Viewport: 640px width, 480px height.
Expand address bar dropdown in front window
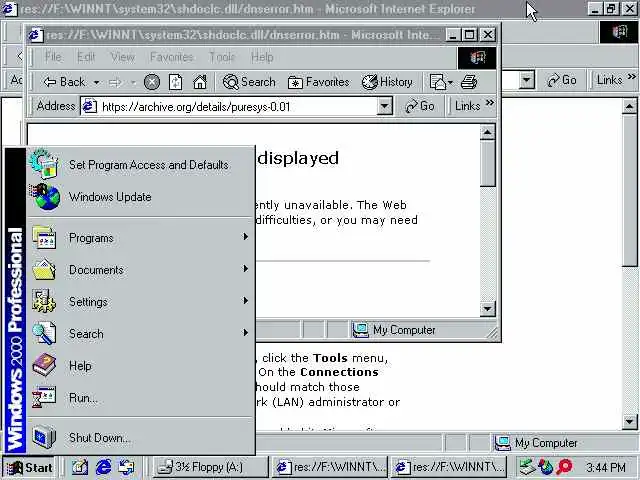(384, 107)
